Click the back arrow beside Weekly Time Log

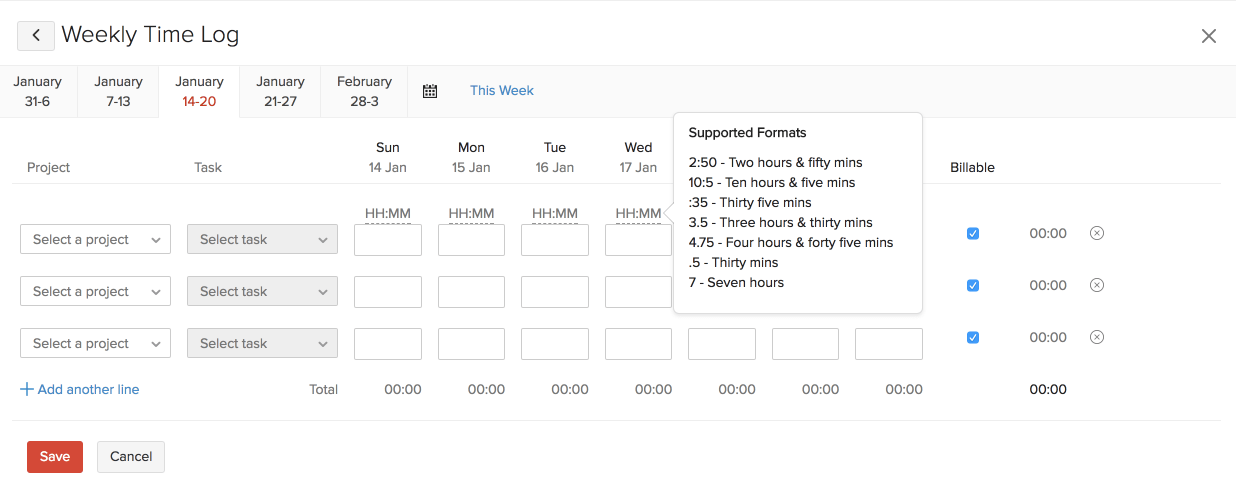[36, 36]
